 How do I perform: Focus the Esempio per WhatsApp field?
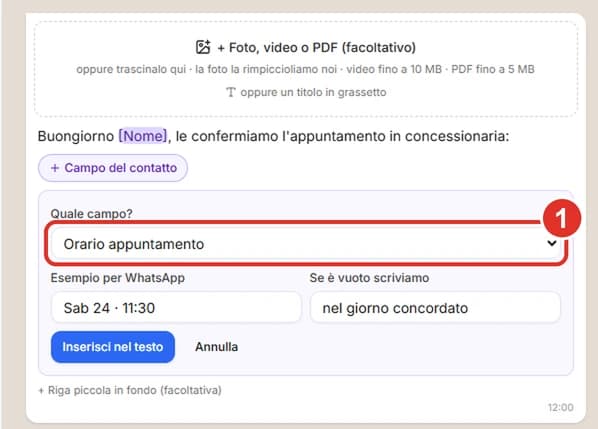point(176,308)
